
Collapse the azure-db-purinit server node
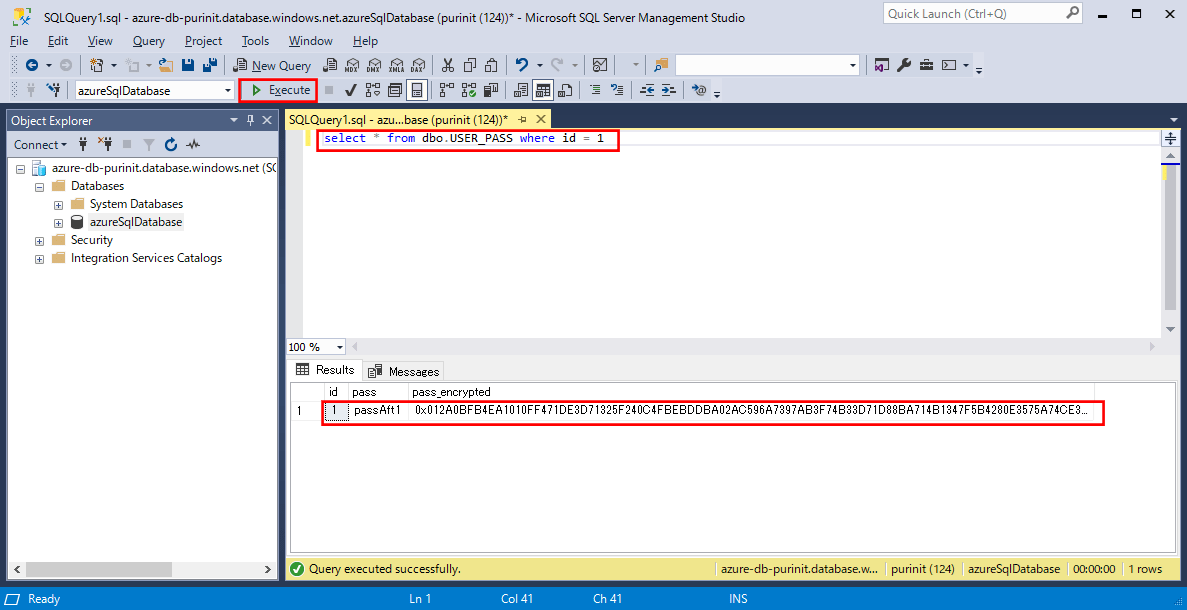(x=20, y=168)
